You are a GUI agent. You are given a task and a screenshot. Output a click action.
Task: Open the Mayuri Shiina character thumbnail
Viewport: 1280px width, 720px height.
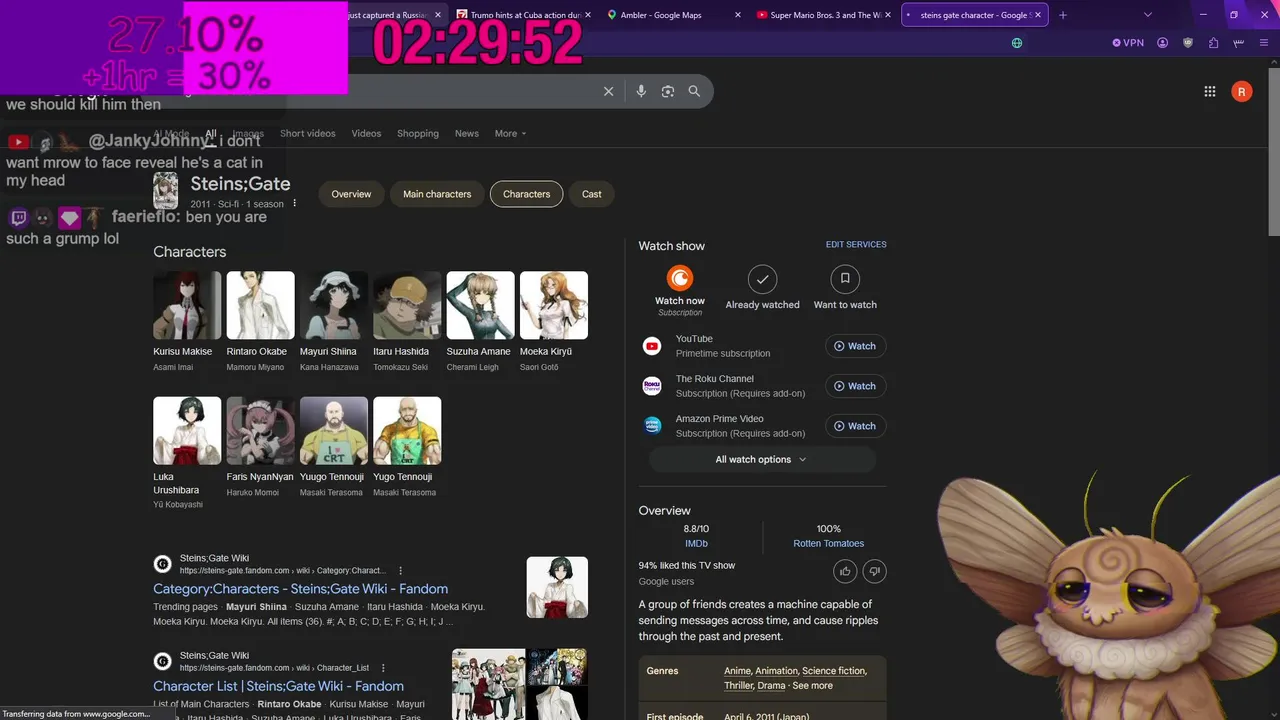pos(334,305)
